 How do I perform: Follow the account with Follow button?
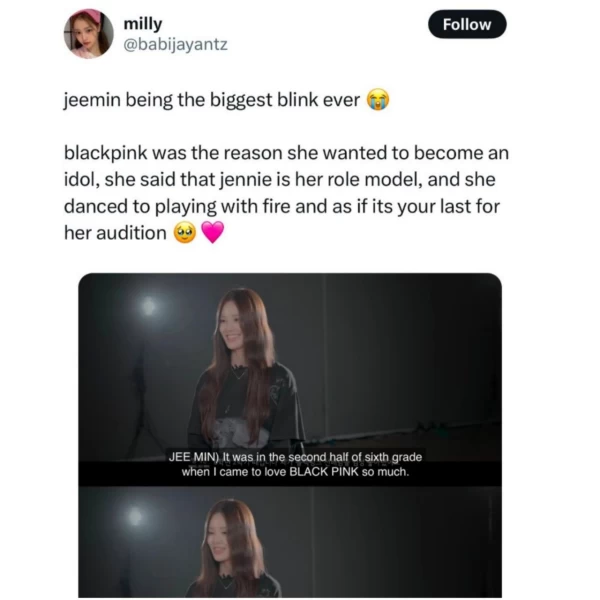467,24
